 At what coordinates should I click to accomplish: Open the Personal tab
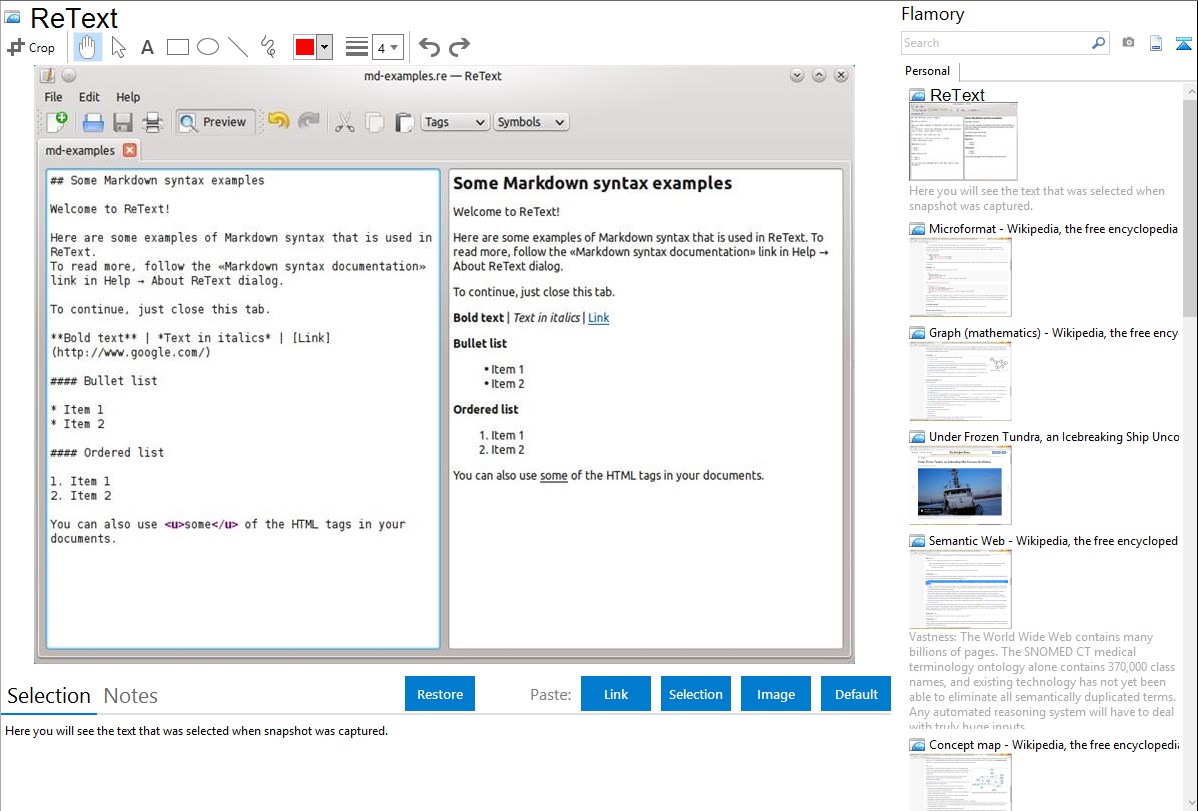pyautogui.click(x=928, y=71)
